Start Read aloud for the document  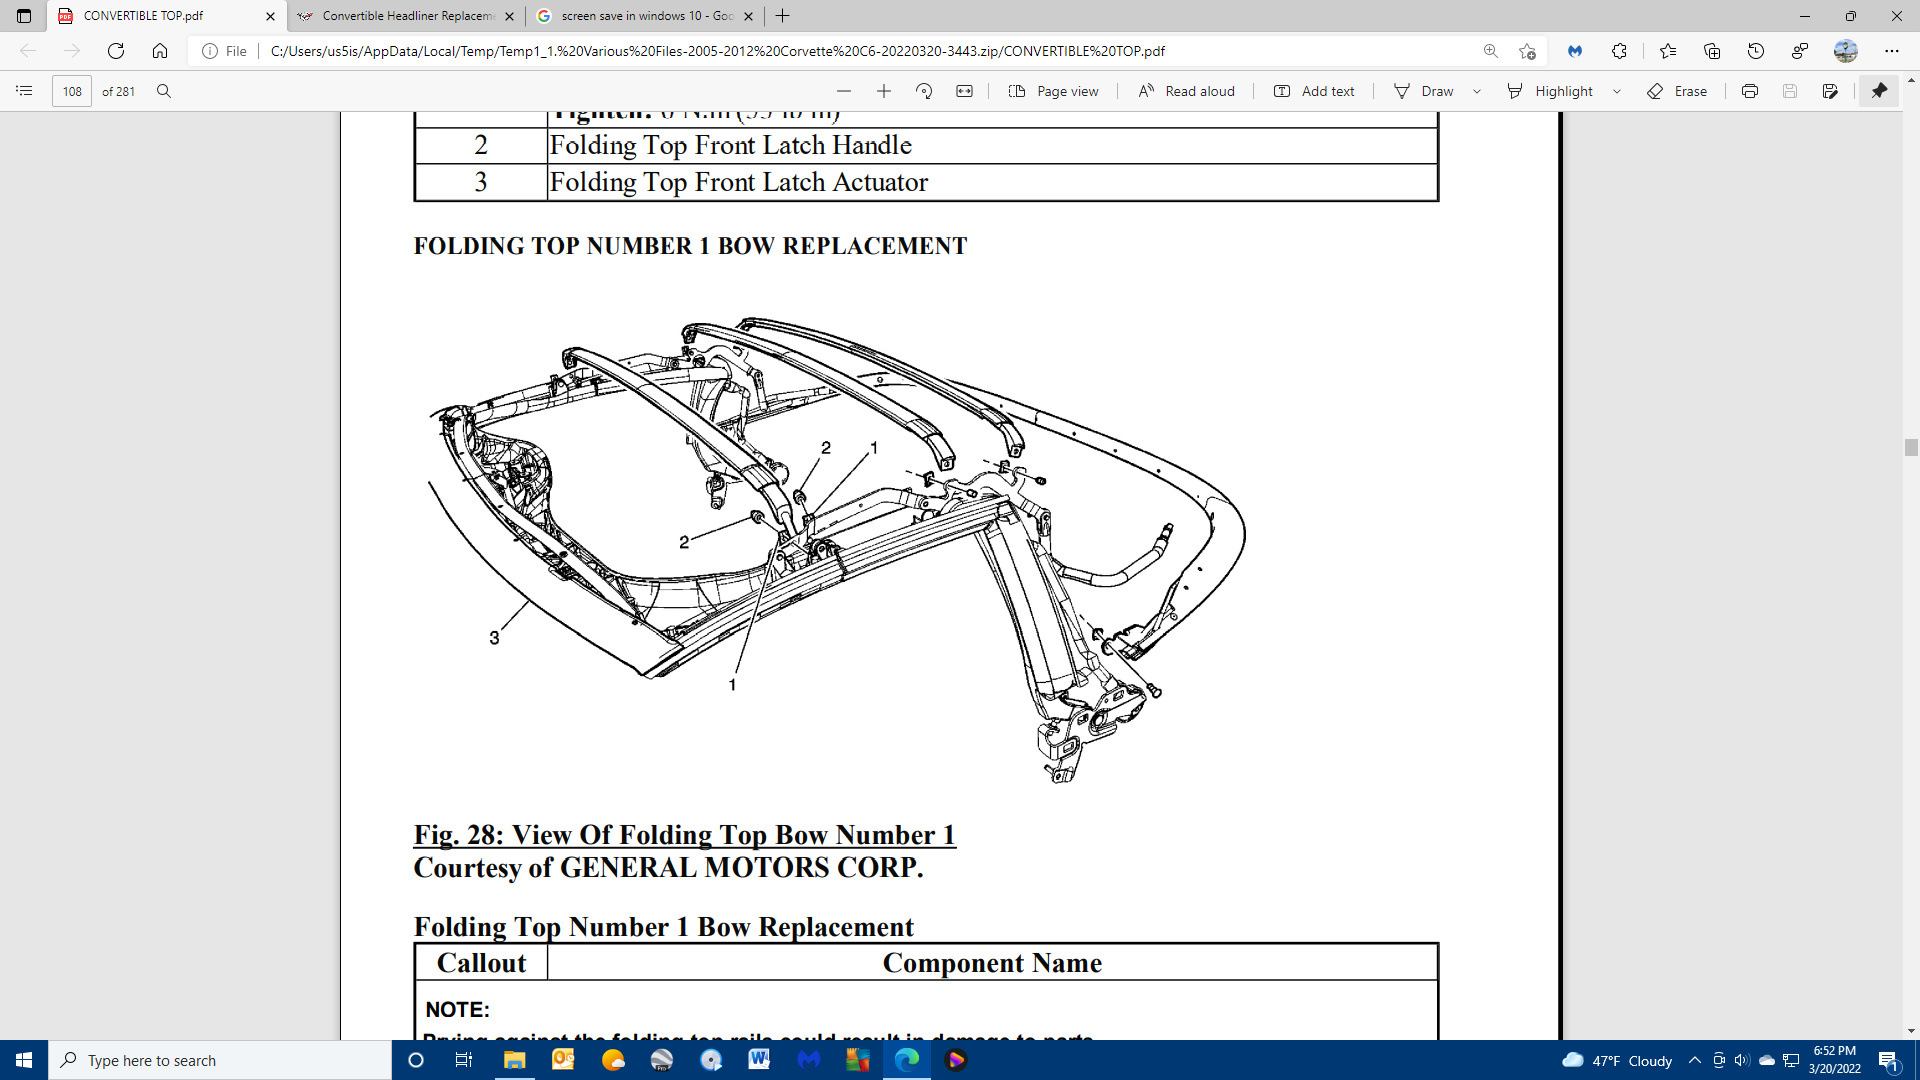tap(1186, 91)
